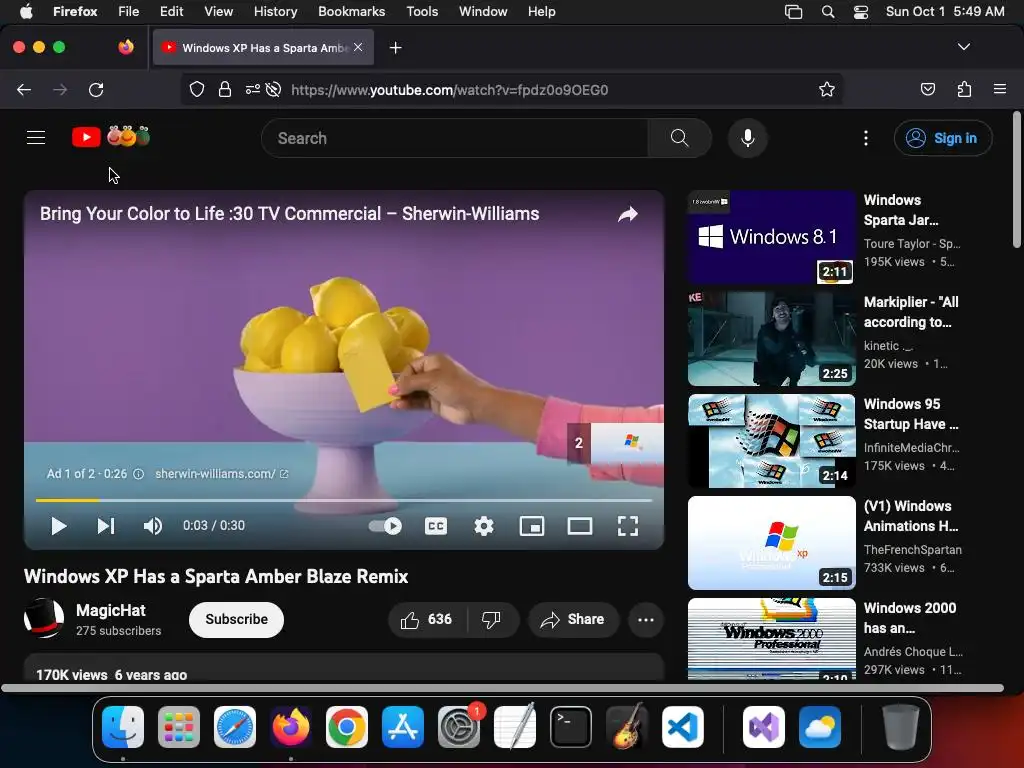Screen dimensions: 1024x768
Task: Click the share arrow in the video overlay
Action: 628,214
